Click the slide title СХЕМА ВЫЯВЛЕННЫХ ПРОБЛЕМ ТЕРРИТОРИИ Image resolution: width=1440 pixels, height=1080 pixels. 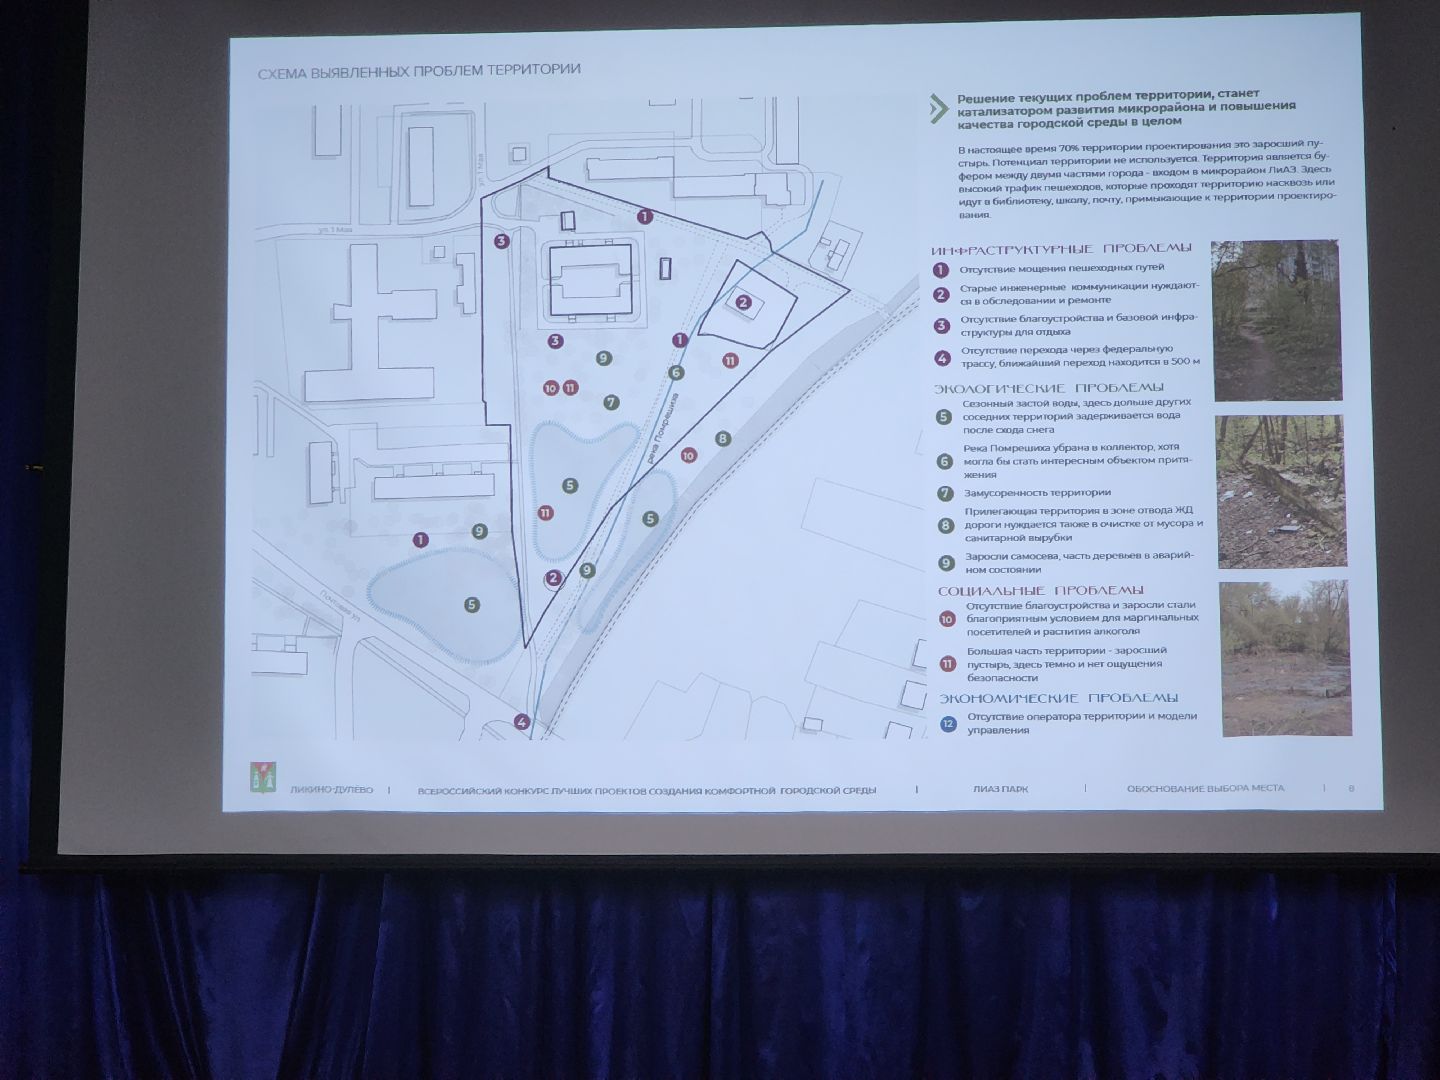tap(419, 70)
